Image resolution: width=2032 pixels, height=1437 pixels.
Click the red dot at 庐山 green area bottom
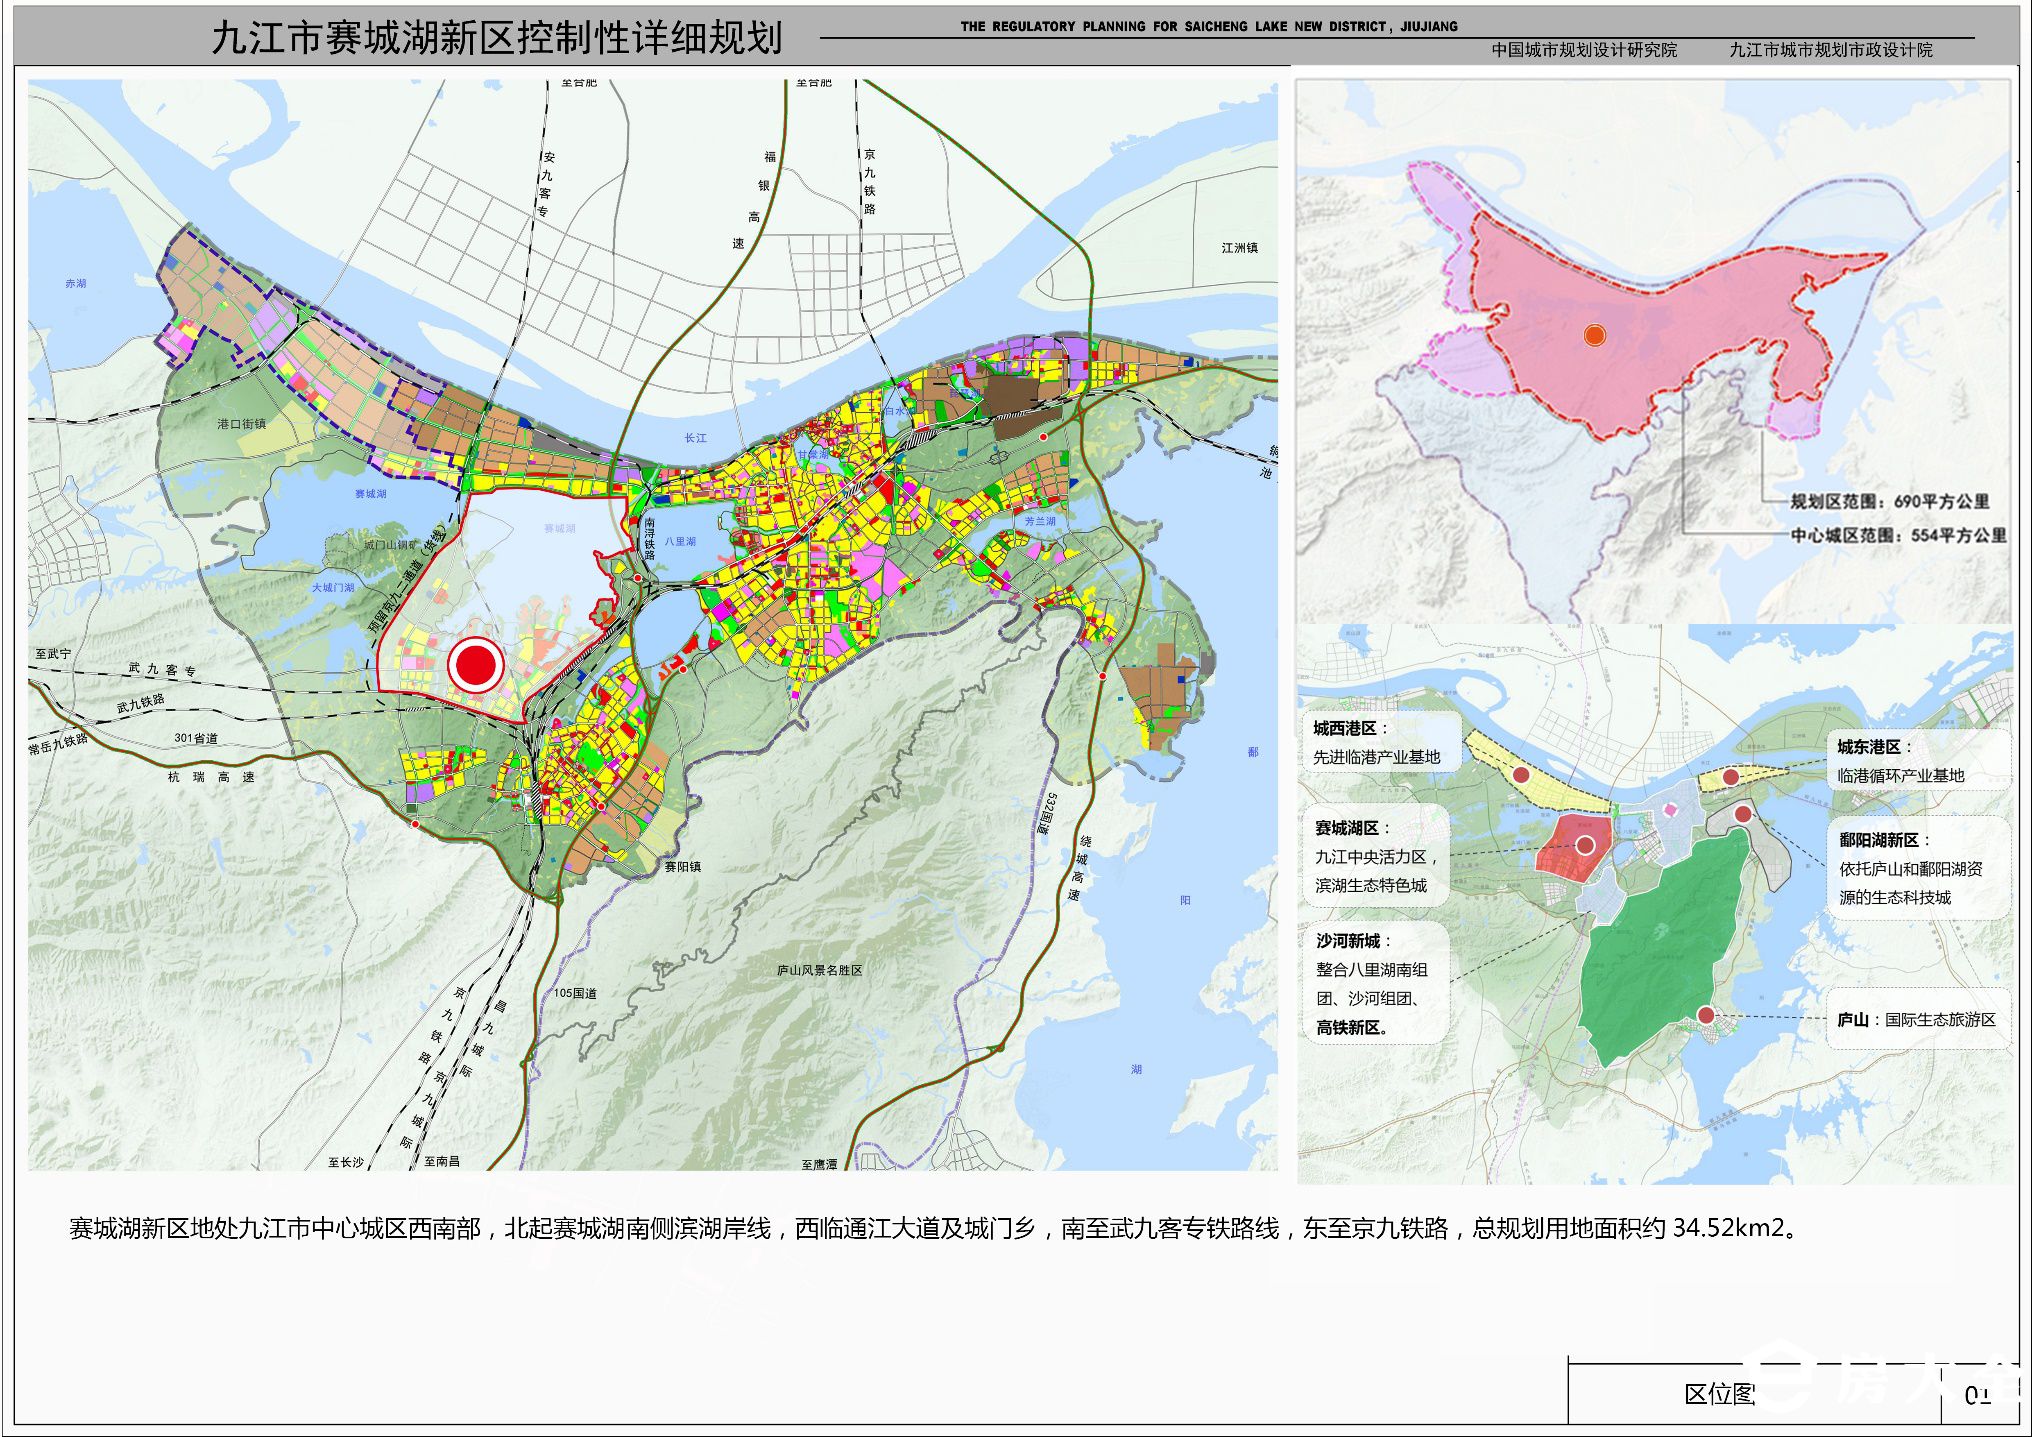[1706, 1016]
